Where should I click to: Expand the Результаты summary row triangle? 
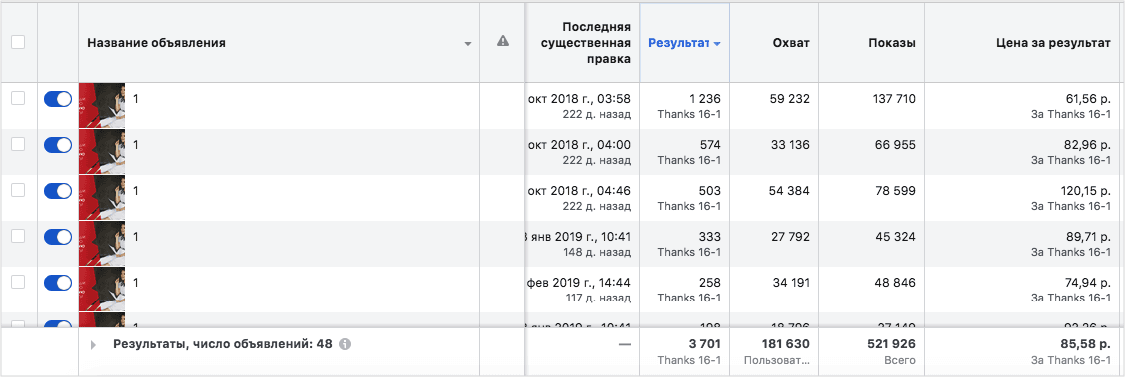click(x=93, y=345)
